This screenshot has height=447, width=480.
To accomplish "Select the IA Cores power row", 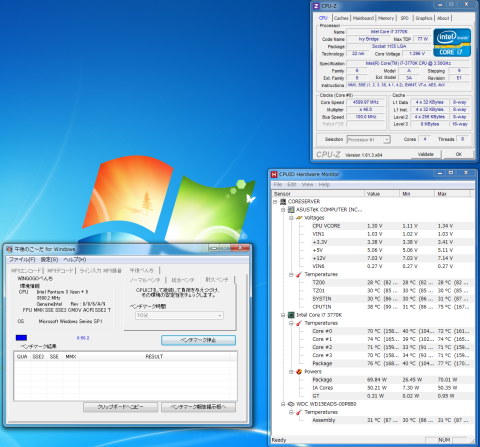I will 393,388.
